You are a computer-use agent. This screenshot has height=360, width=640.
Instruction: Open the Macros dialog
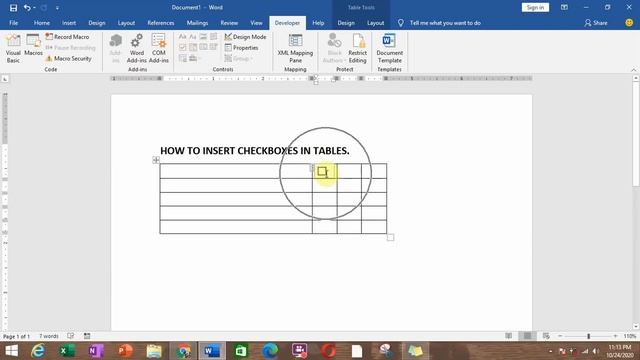33,45
